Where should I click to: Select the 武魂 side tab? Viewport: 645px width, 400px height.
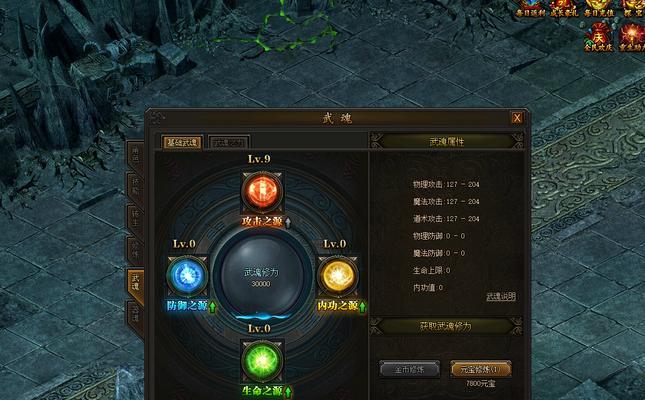[136, 282]
